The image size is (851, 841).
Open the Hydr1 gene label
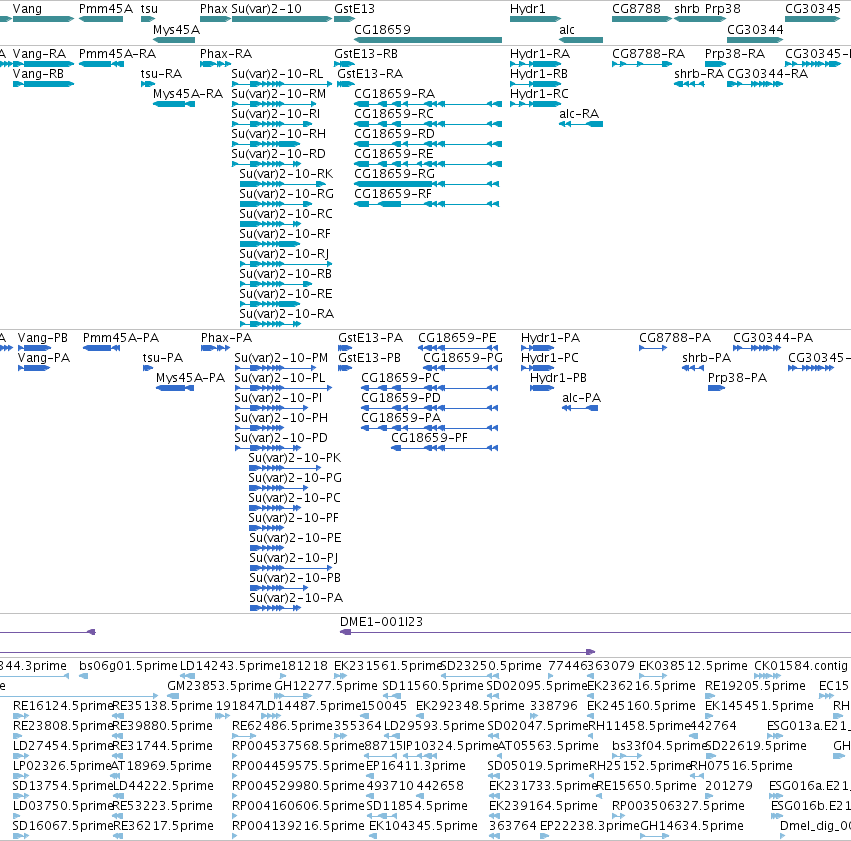tap(528, 9)
